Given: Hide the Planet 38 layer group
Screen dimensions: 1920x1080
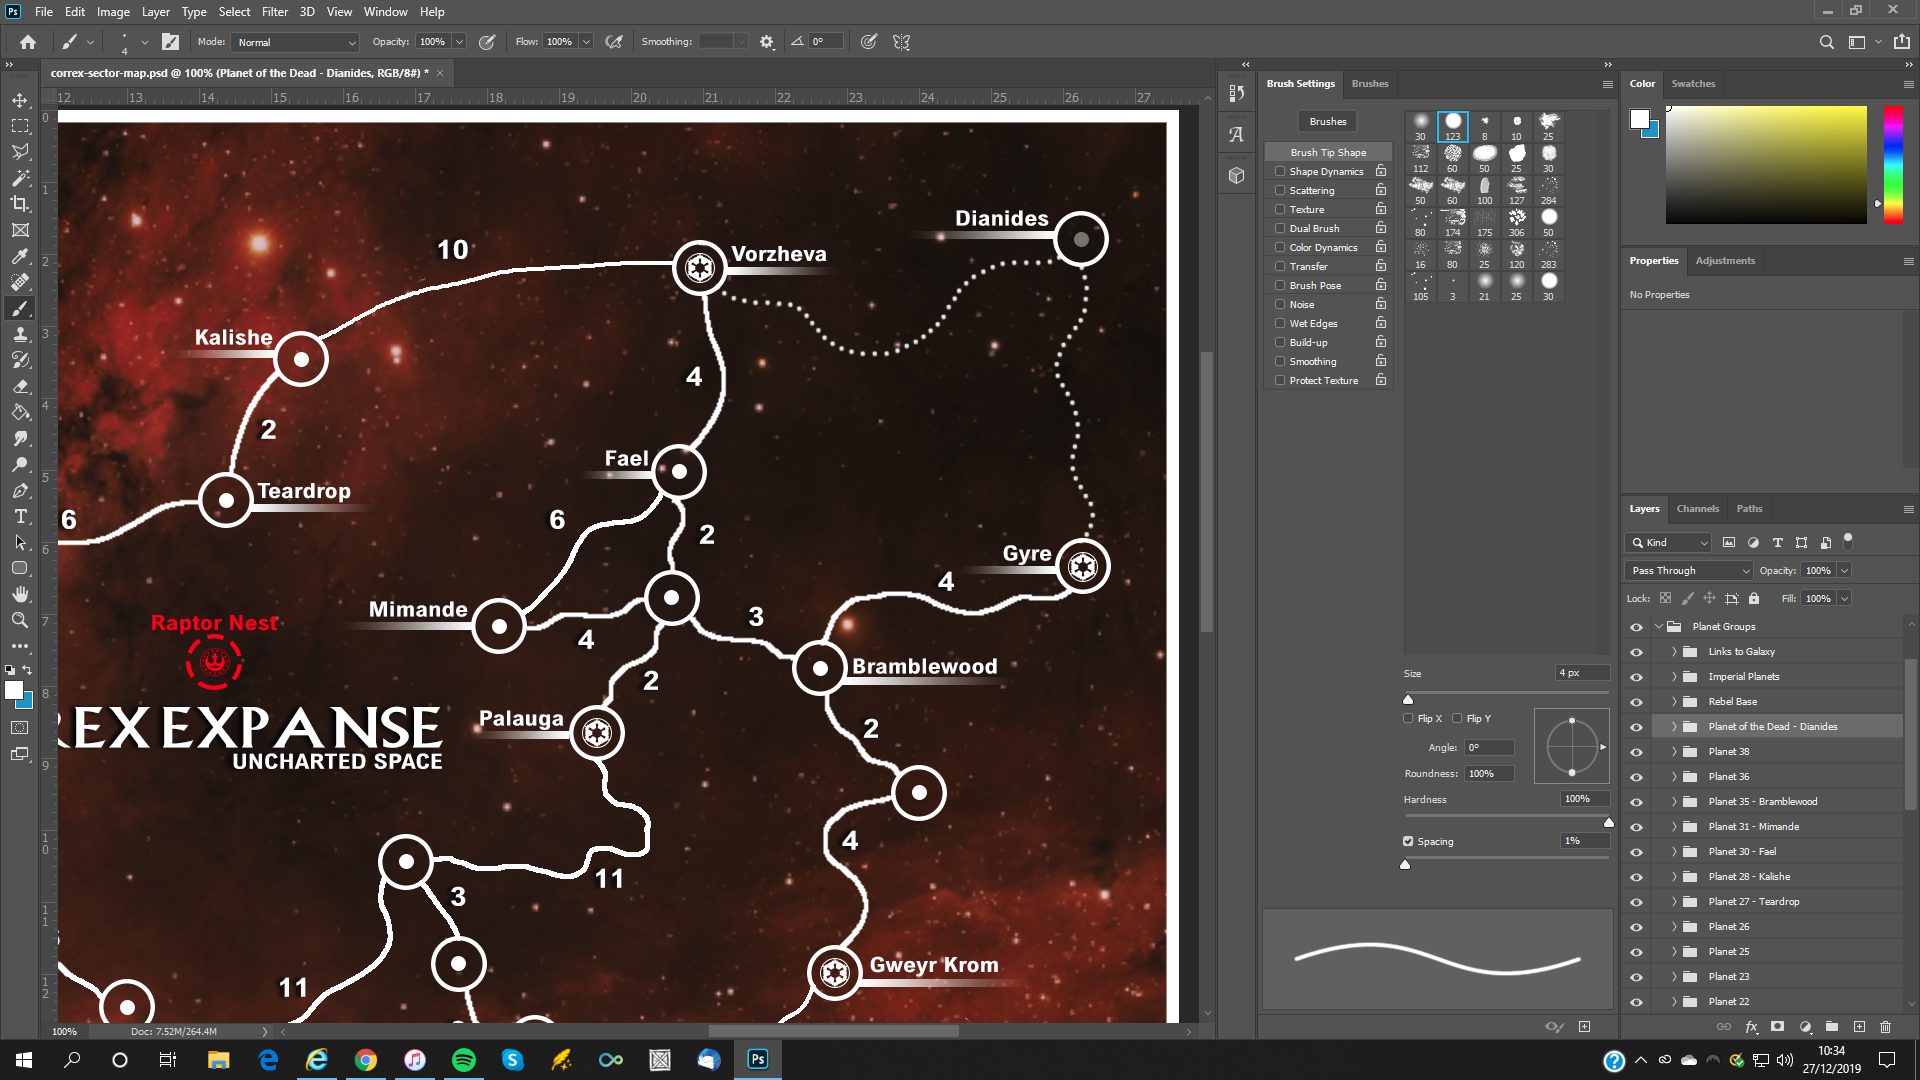Looking at the screenshot, I should pos(1636,752).
